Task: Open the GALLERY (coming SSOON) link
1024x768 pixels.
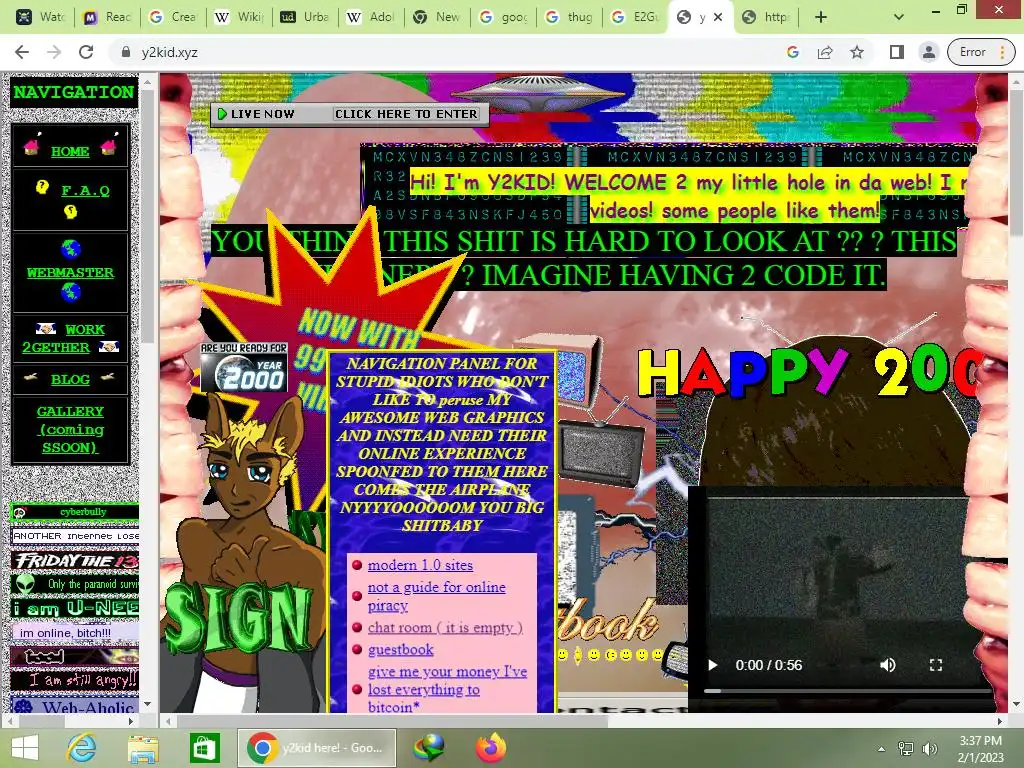Action: click(x=70, y=429)
